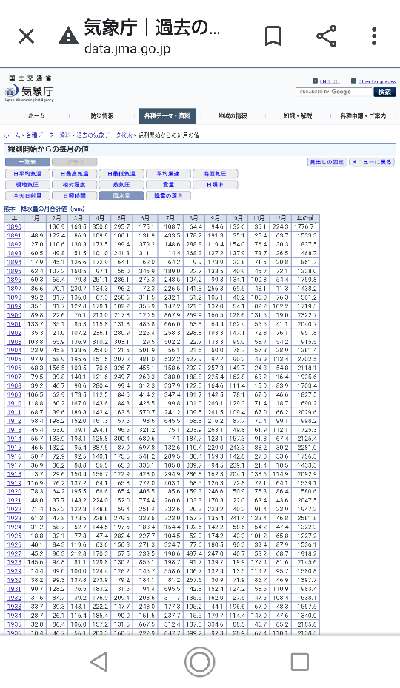This screenshot has height=688, width=400.
Task: Open the three-dot overflow menu
Action: [374, 36]
